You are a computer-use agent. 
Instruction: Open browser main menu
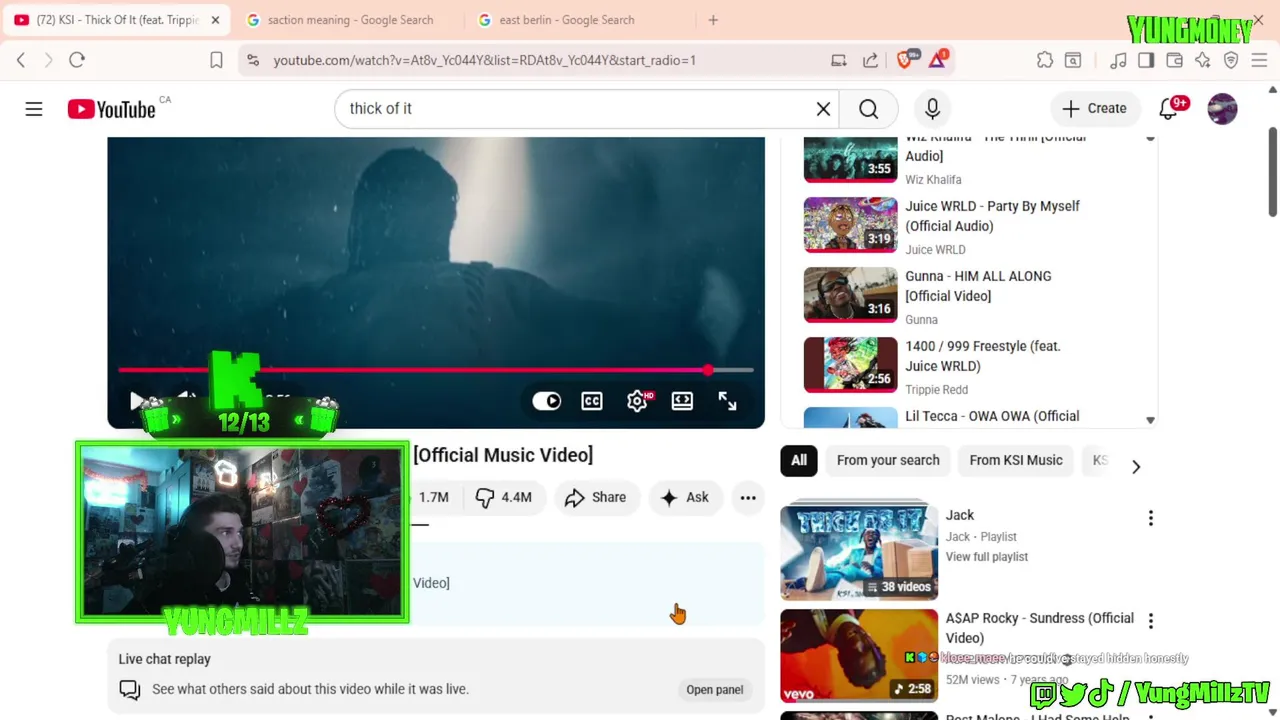click(1260, 60)
